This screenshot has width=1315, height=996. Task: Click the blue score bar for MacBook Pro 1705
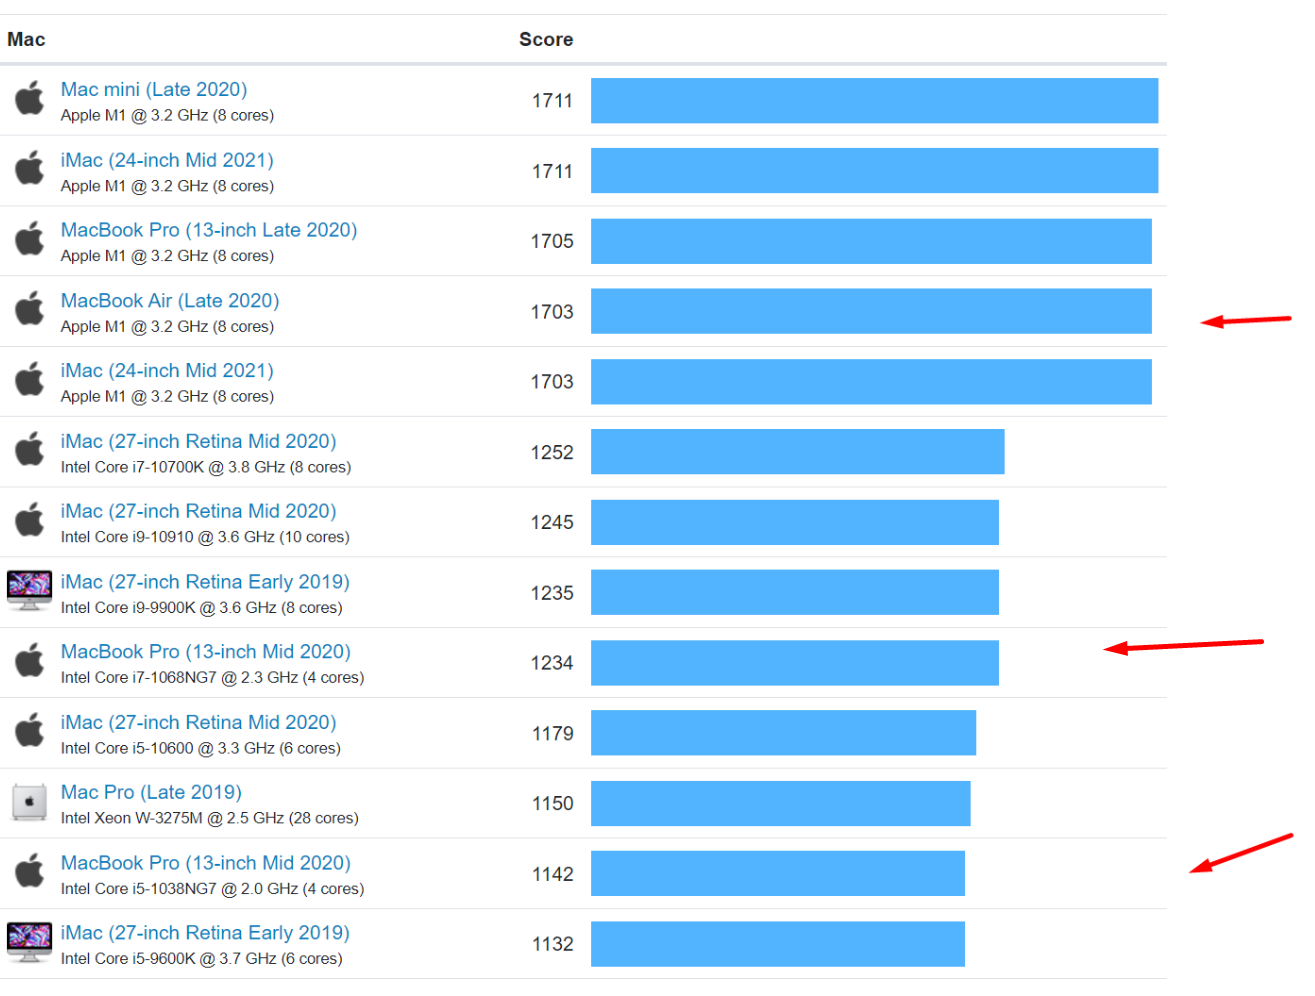tap(871, 241)
